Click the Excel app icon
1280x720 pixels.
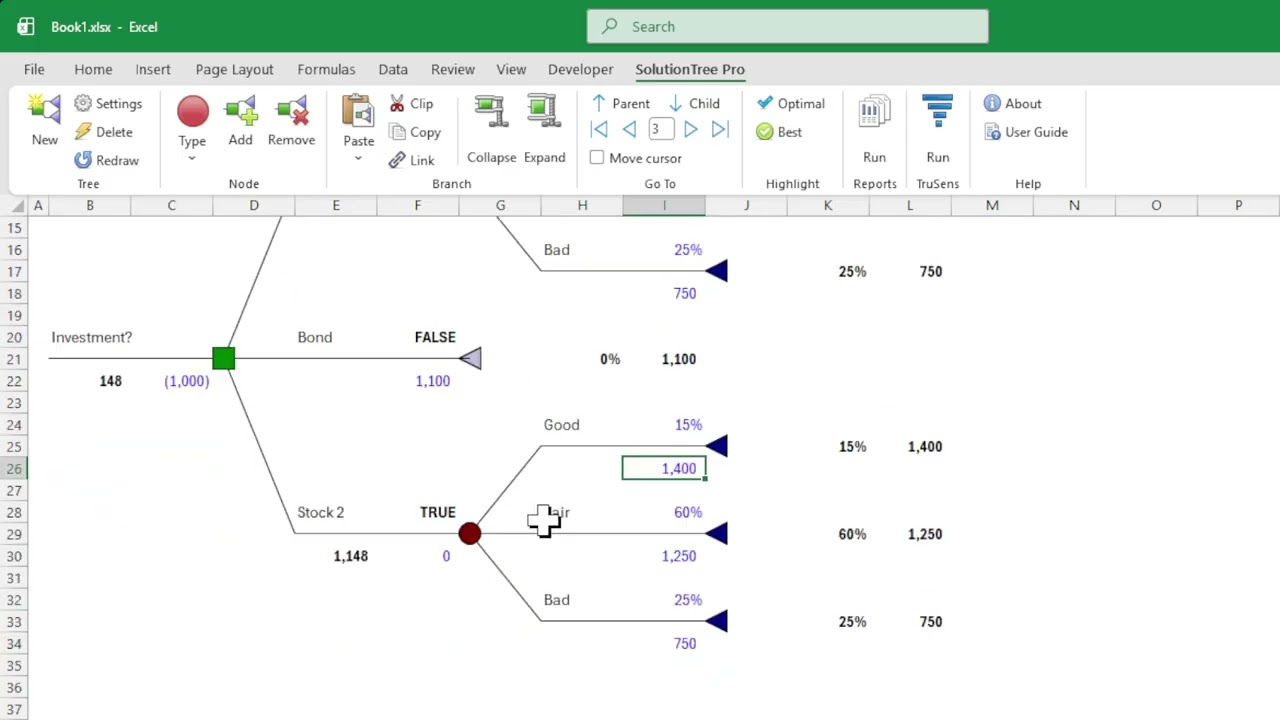26,27
